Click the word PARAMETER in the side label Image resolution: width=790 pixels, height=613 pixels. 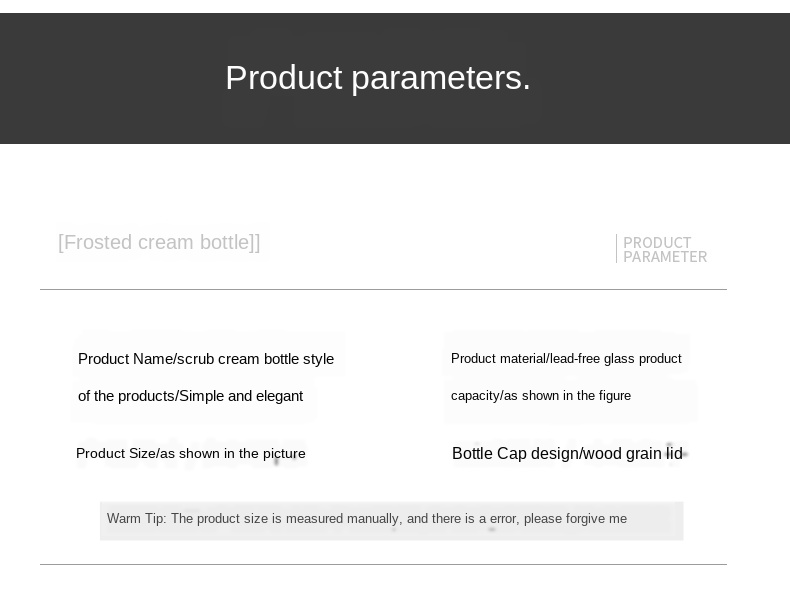pos(665,257)
